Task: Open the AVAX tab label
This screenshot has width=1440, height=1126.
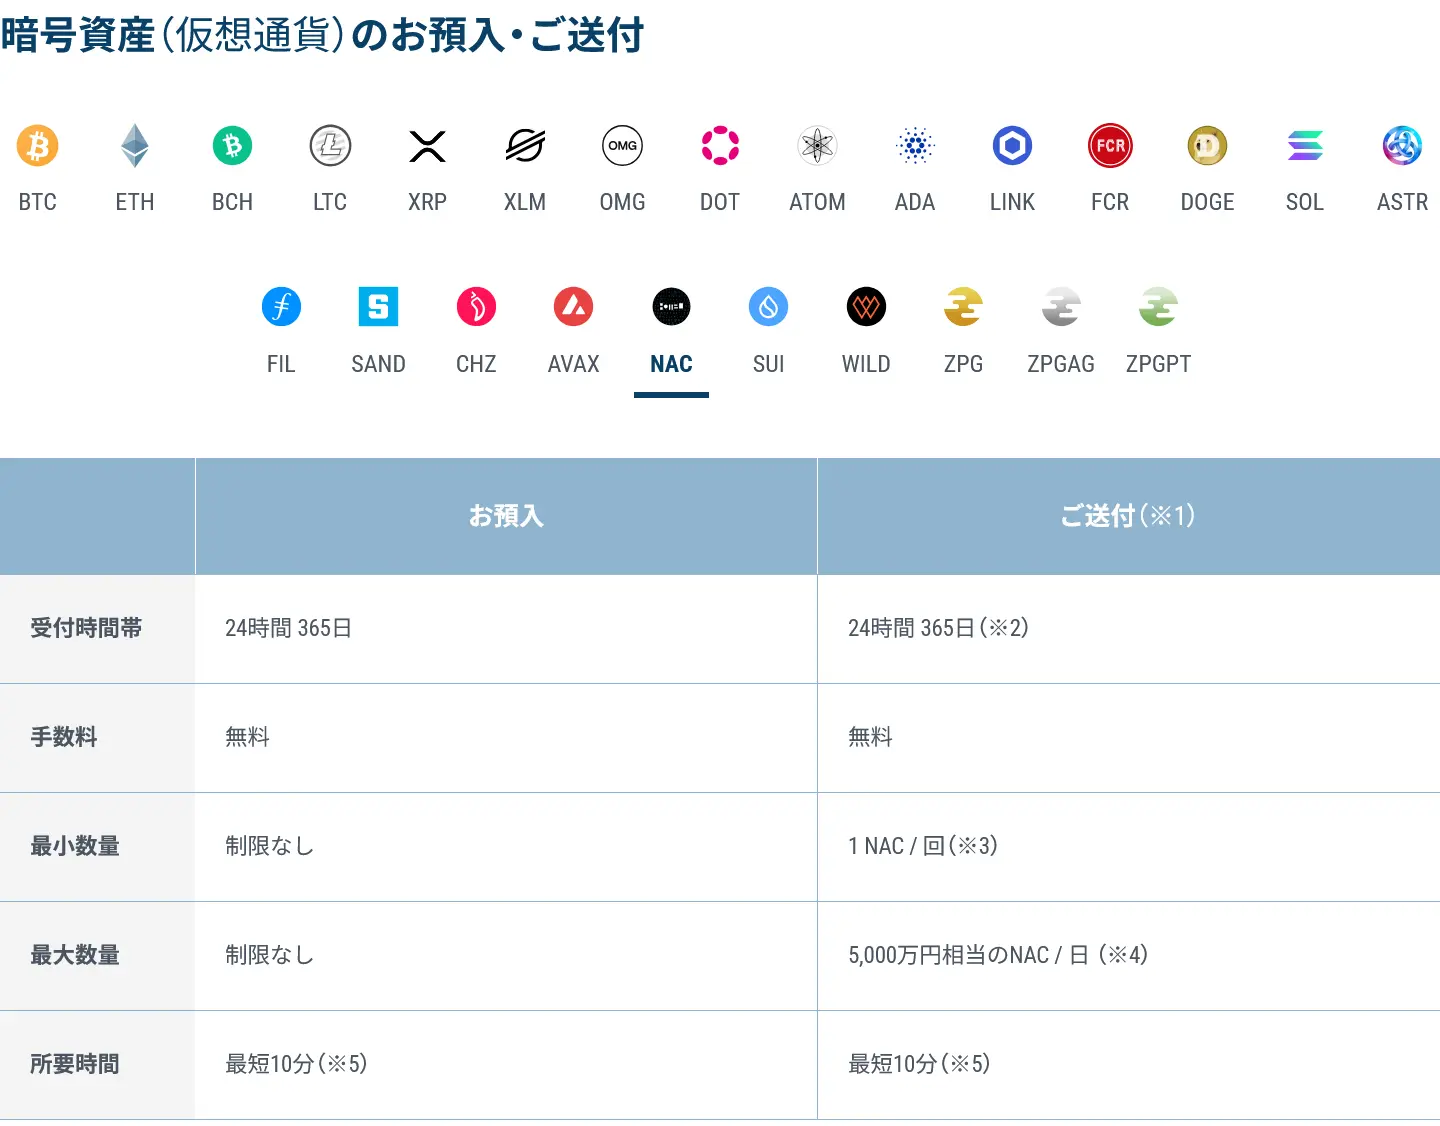Action: (574, 364)
